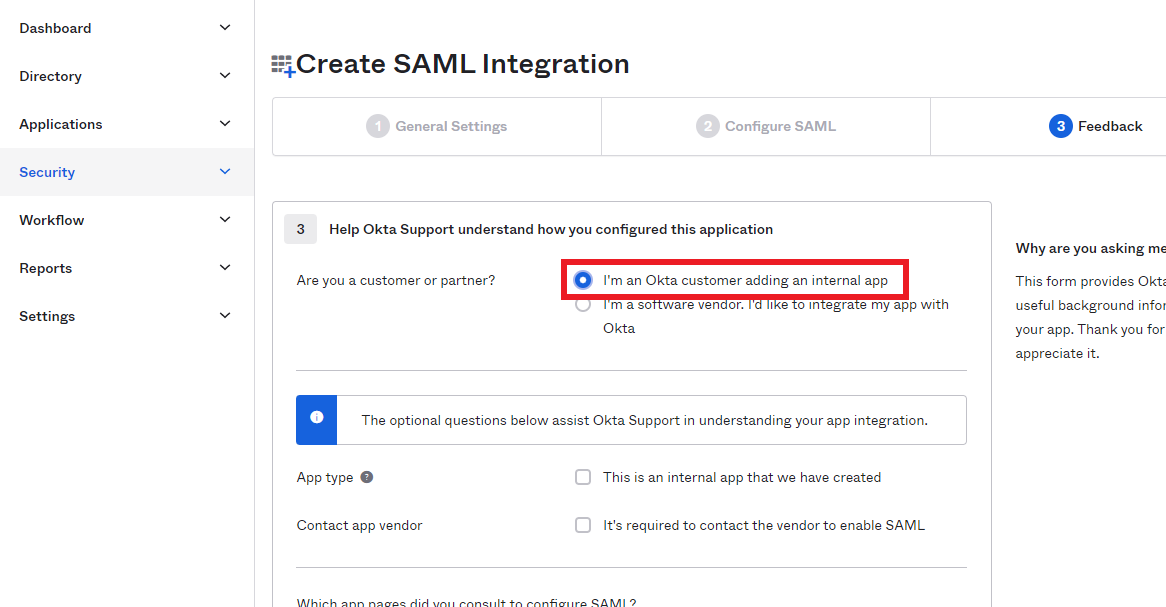This screenshot has width=1166, height=607.
Task: Collapse the Security section chevron
Action: pos(224,172)
